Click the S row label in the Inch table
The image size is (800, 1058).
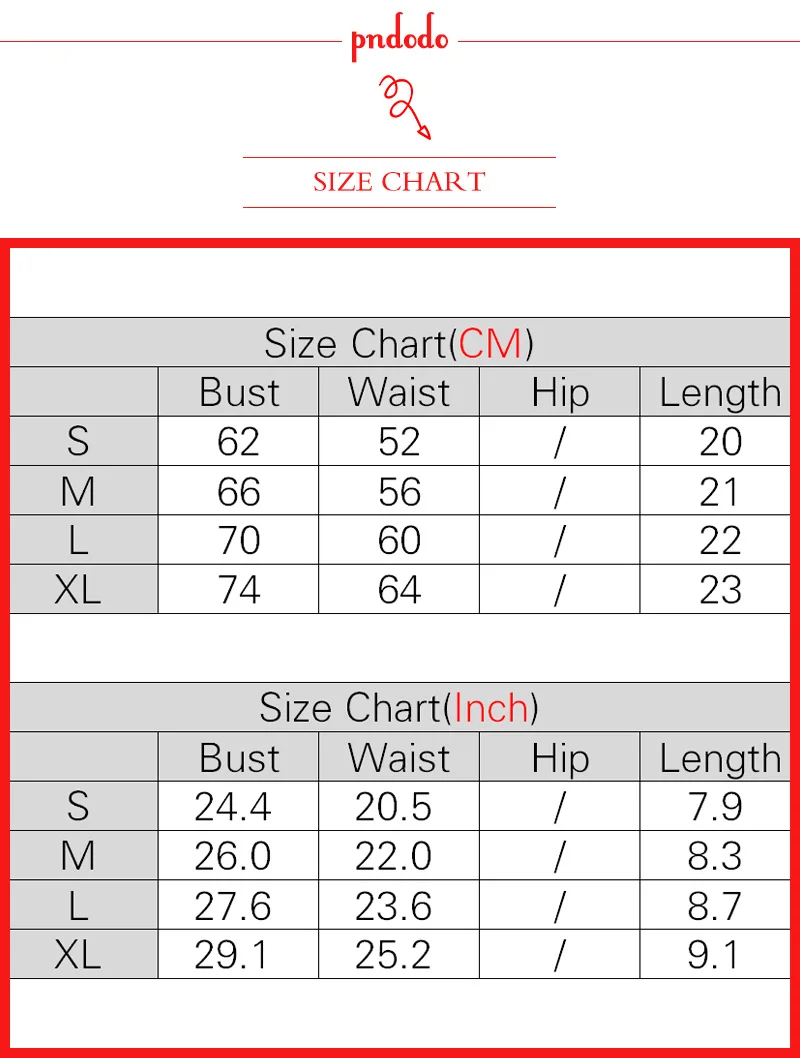click(78, 806)
